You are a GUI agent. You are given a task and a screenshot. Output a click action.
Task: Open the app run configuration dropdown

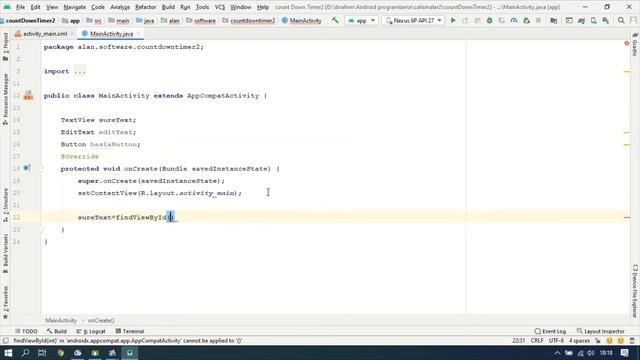click(361, 20)
